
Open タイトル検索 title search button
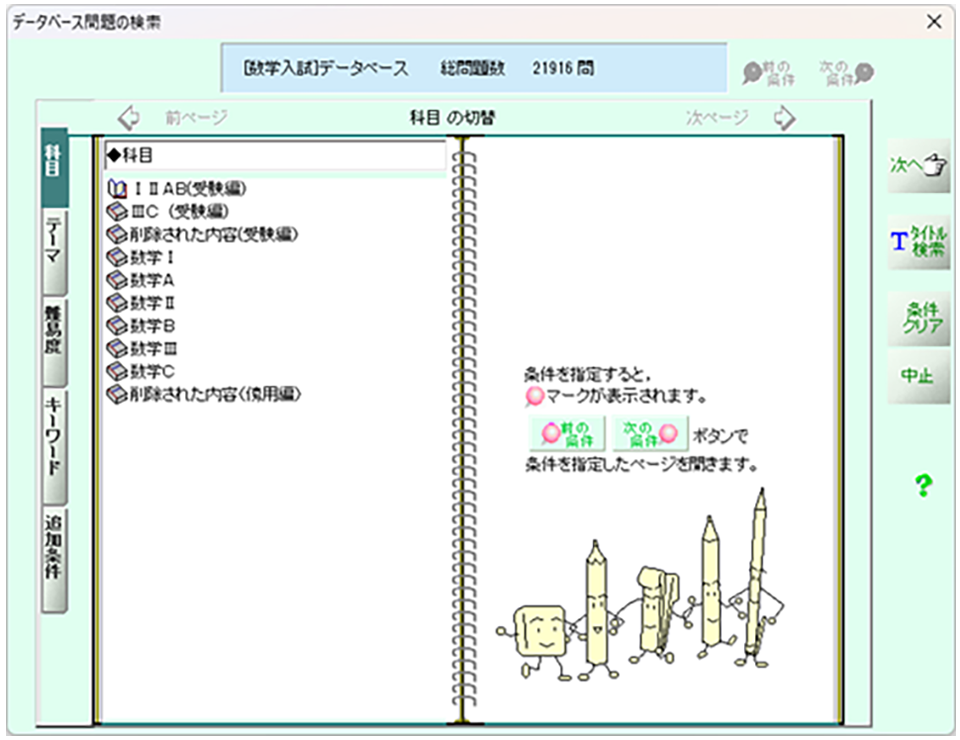coord(918,242)
